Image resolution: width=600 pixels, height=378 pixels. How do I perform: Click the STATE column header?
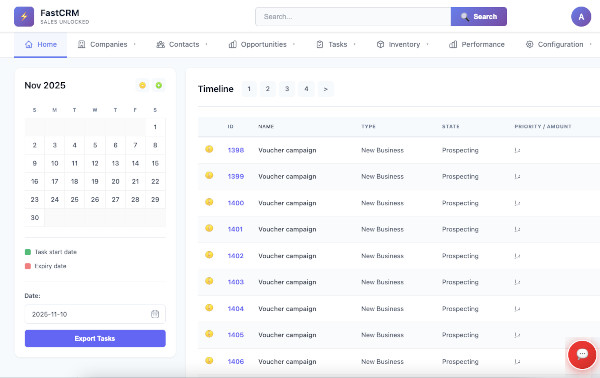pos(450,126)
